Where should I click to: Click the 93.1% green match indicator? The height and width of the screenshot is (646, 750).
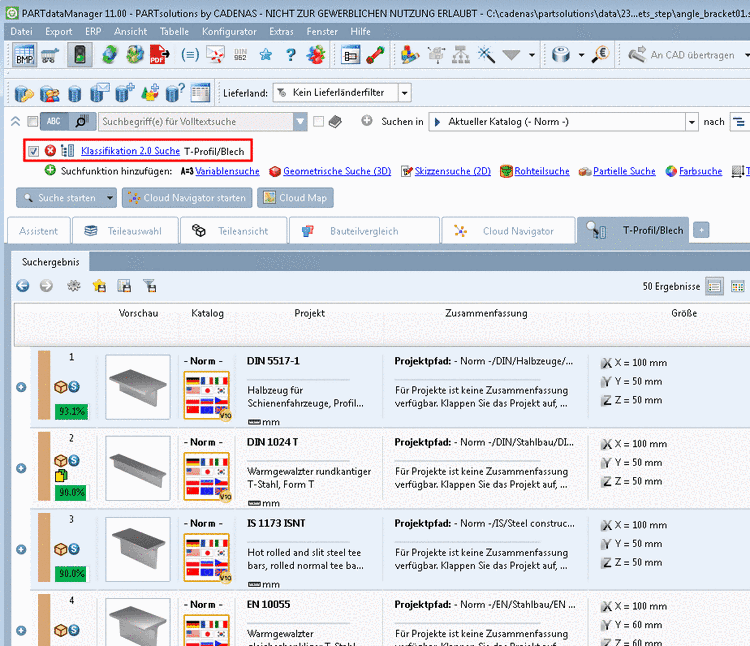pos(71,411)
